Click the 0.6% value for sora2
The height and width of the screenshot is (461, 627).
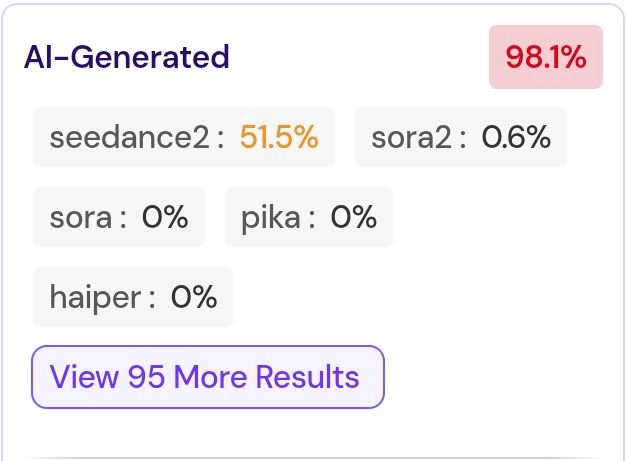(x=516, y=137)
